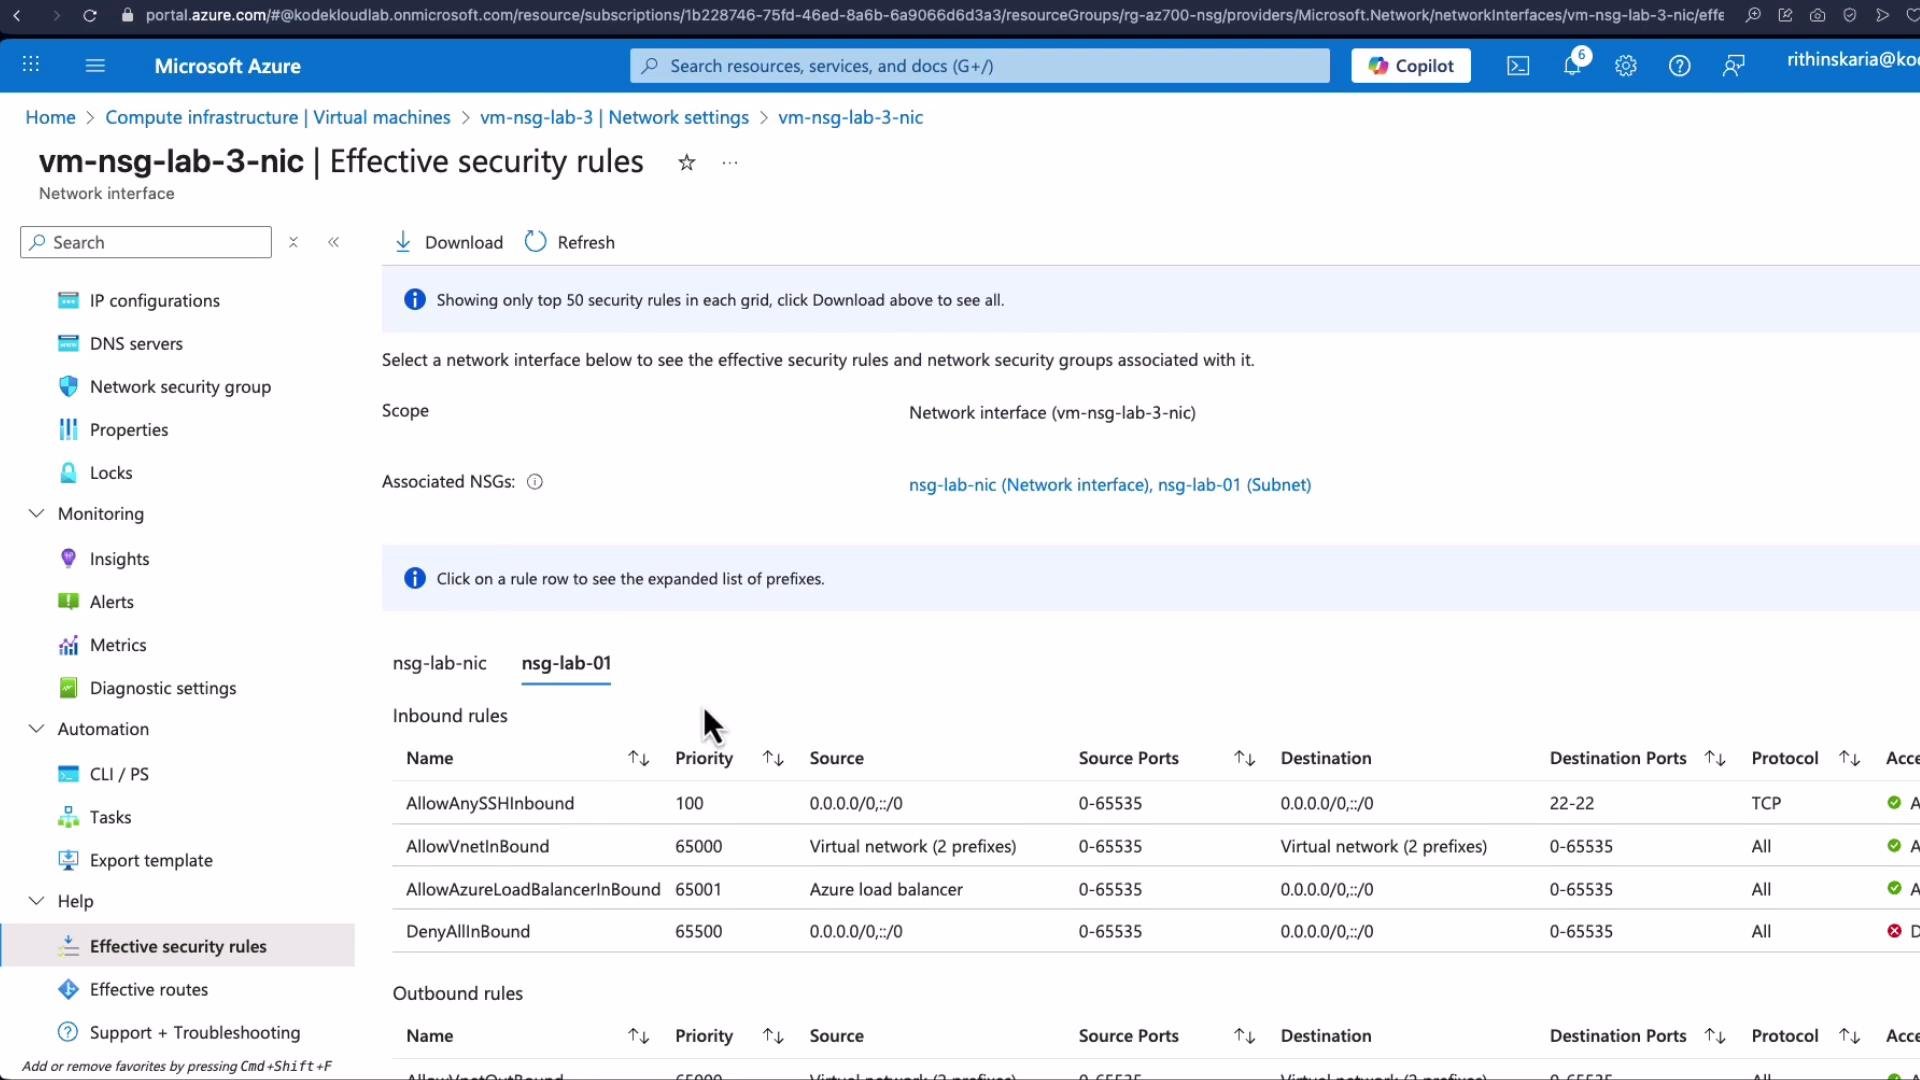The image size is (1920, 1080).
Task: Sort outbound rules by Priority
Action: tap(773, 1036)
